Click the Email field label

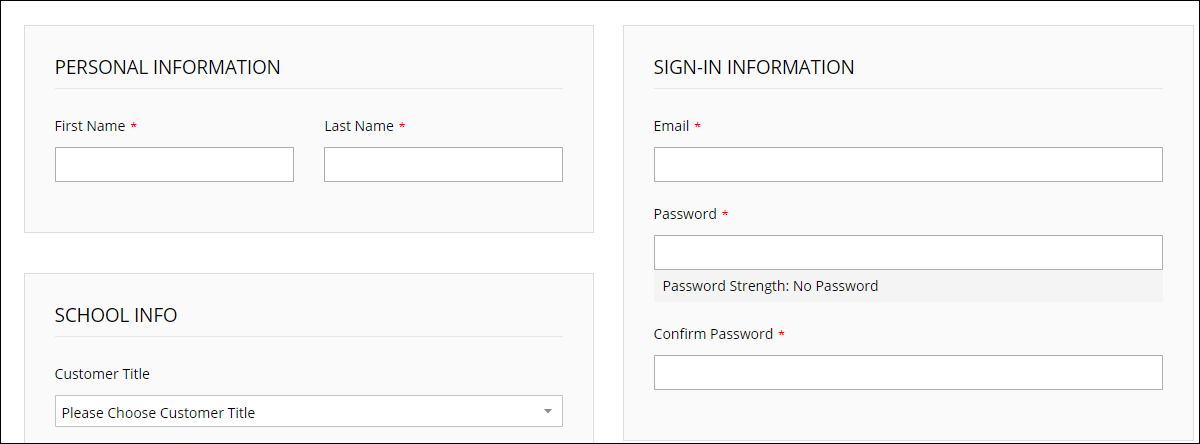pyautogui.click(x=671, y=126)
